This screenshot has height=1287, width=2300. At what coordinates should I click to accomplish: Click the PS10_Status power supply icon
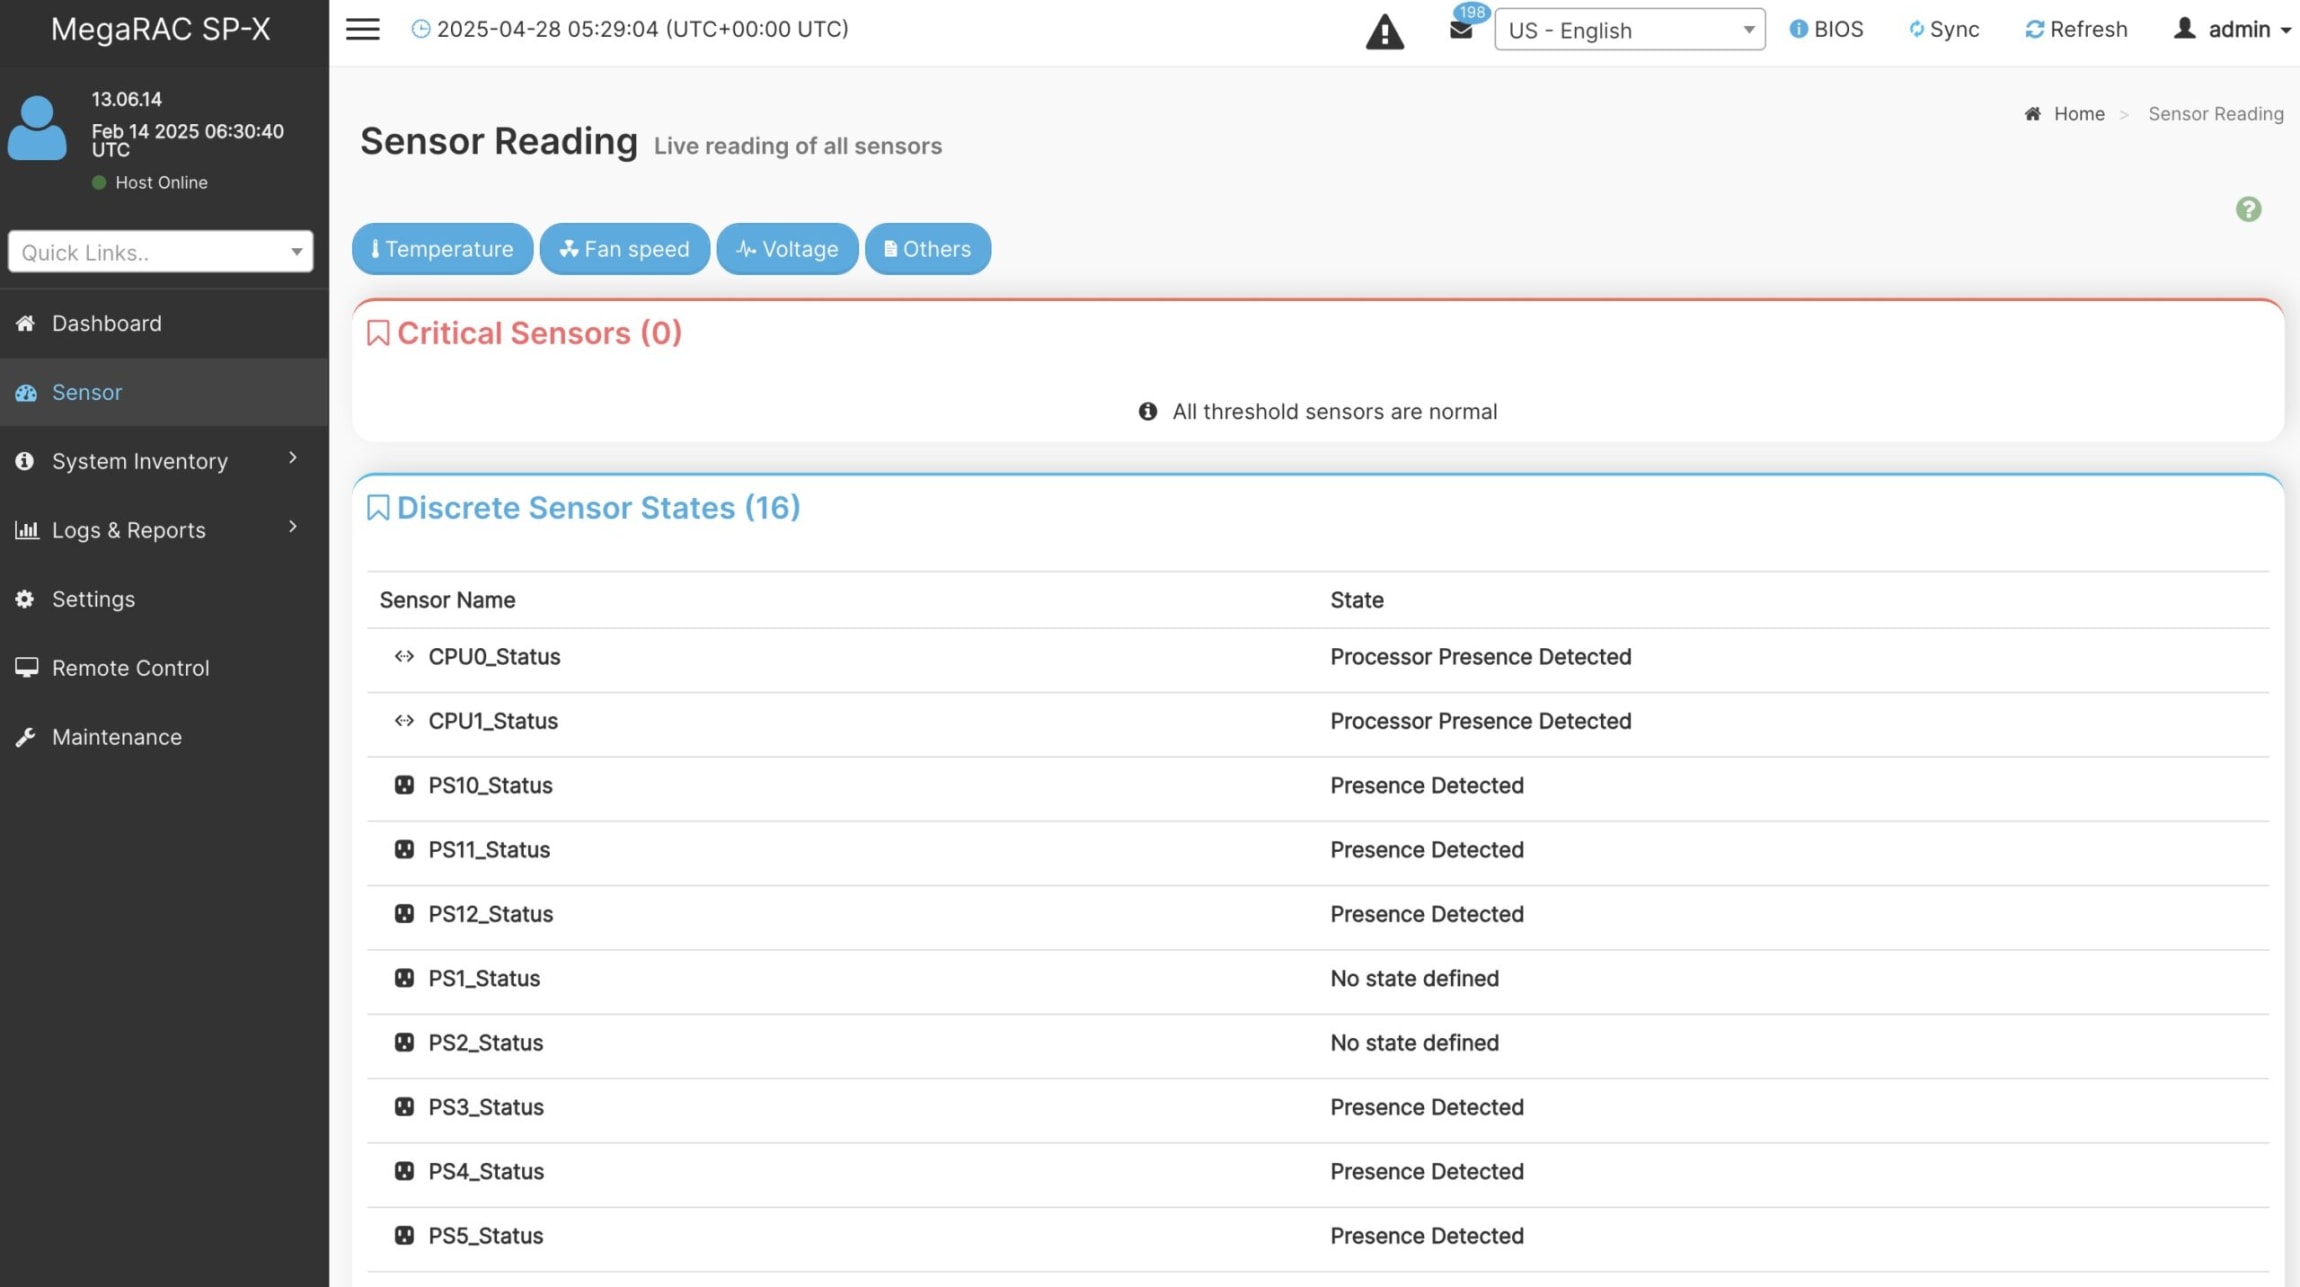pyautogui.click(x=404, y=785)
